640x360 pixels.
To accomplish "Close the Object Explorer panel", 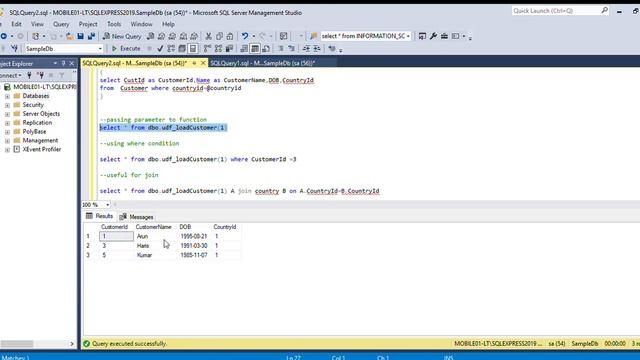I will coord(72,64).
